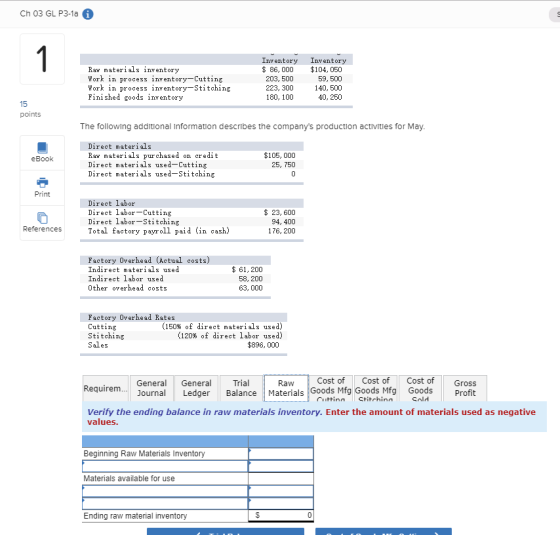Open the label dropdown below Beginning Raw Materials
The width and height of the screenshot is (560, 535).
165,466
